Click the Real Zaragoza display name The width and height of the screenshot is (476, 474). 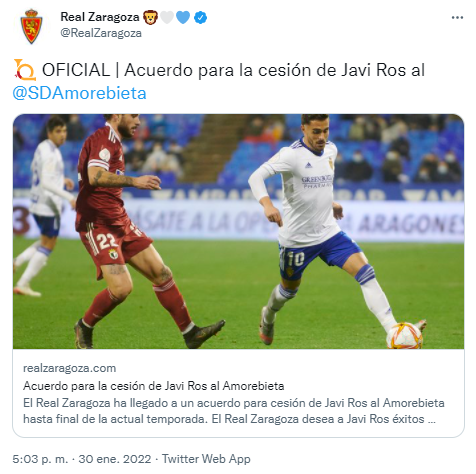[100, 17]
